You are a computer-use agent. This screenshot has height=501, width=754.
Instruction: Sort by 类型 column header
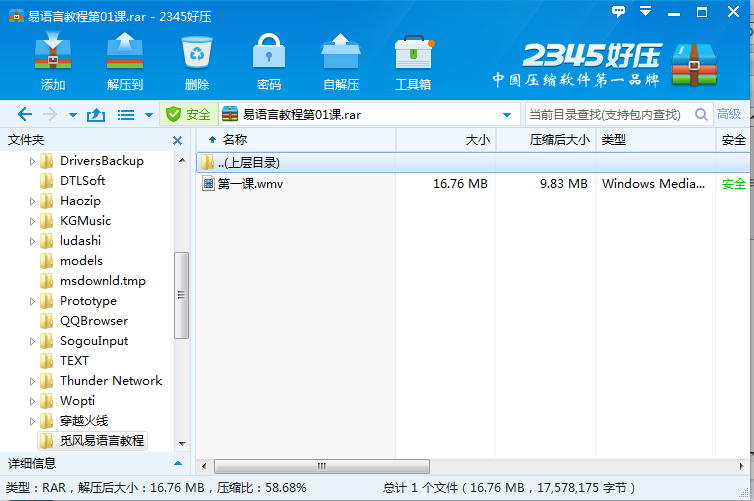pos(656,140)
